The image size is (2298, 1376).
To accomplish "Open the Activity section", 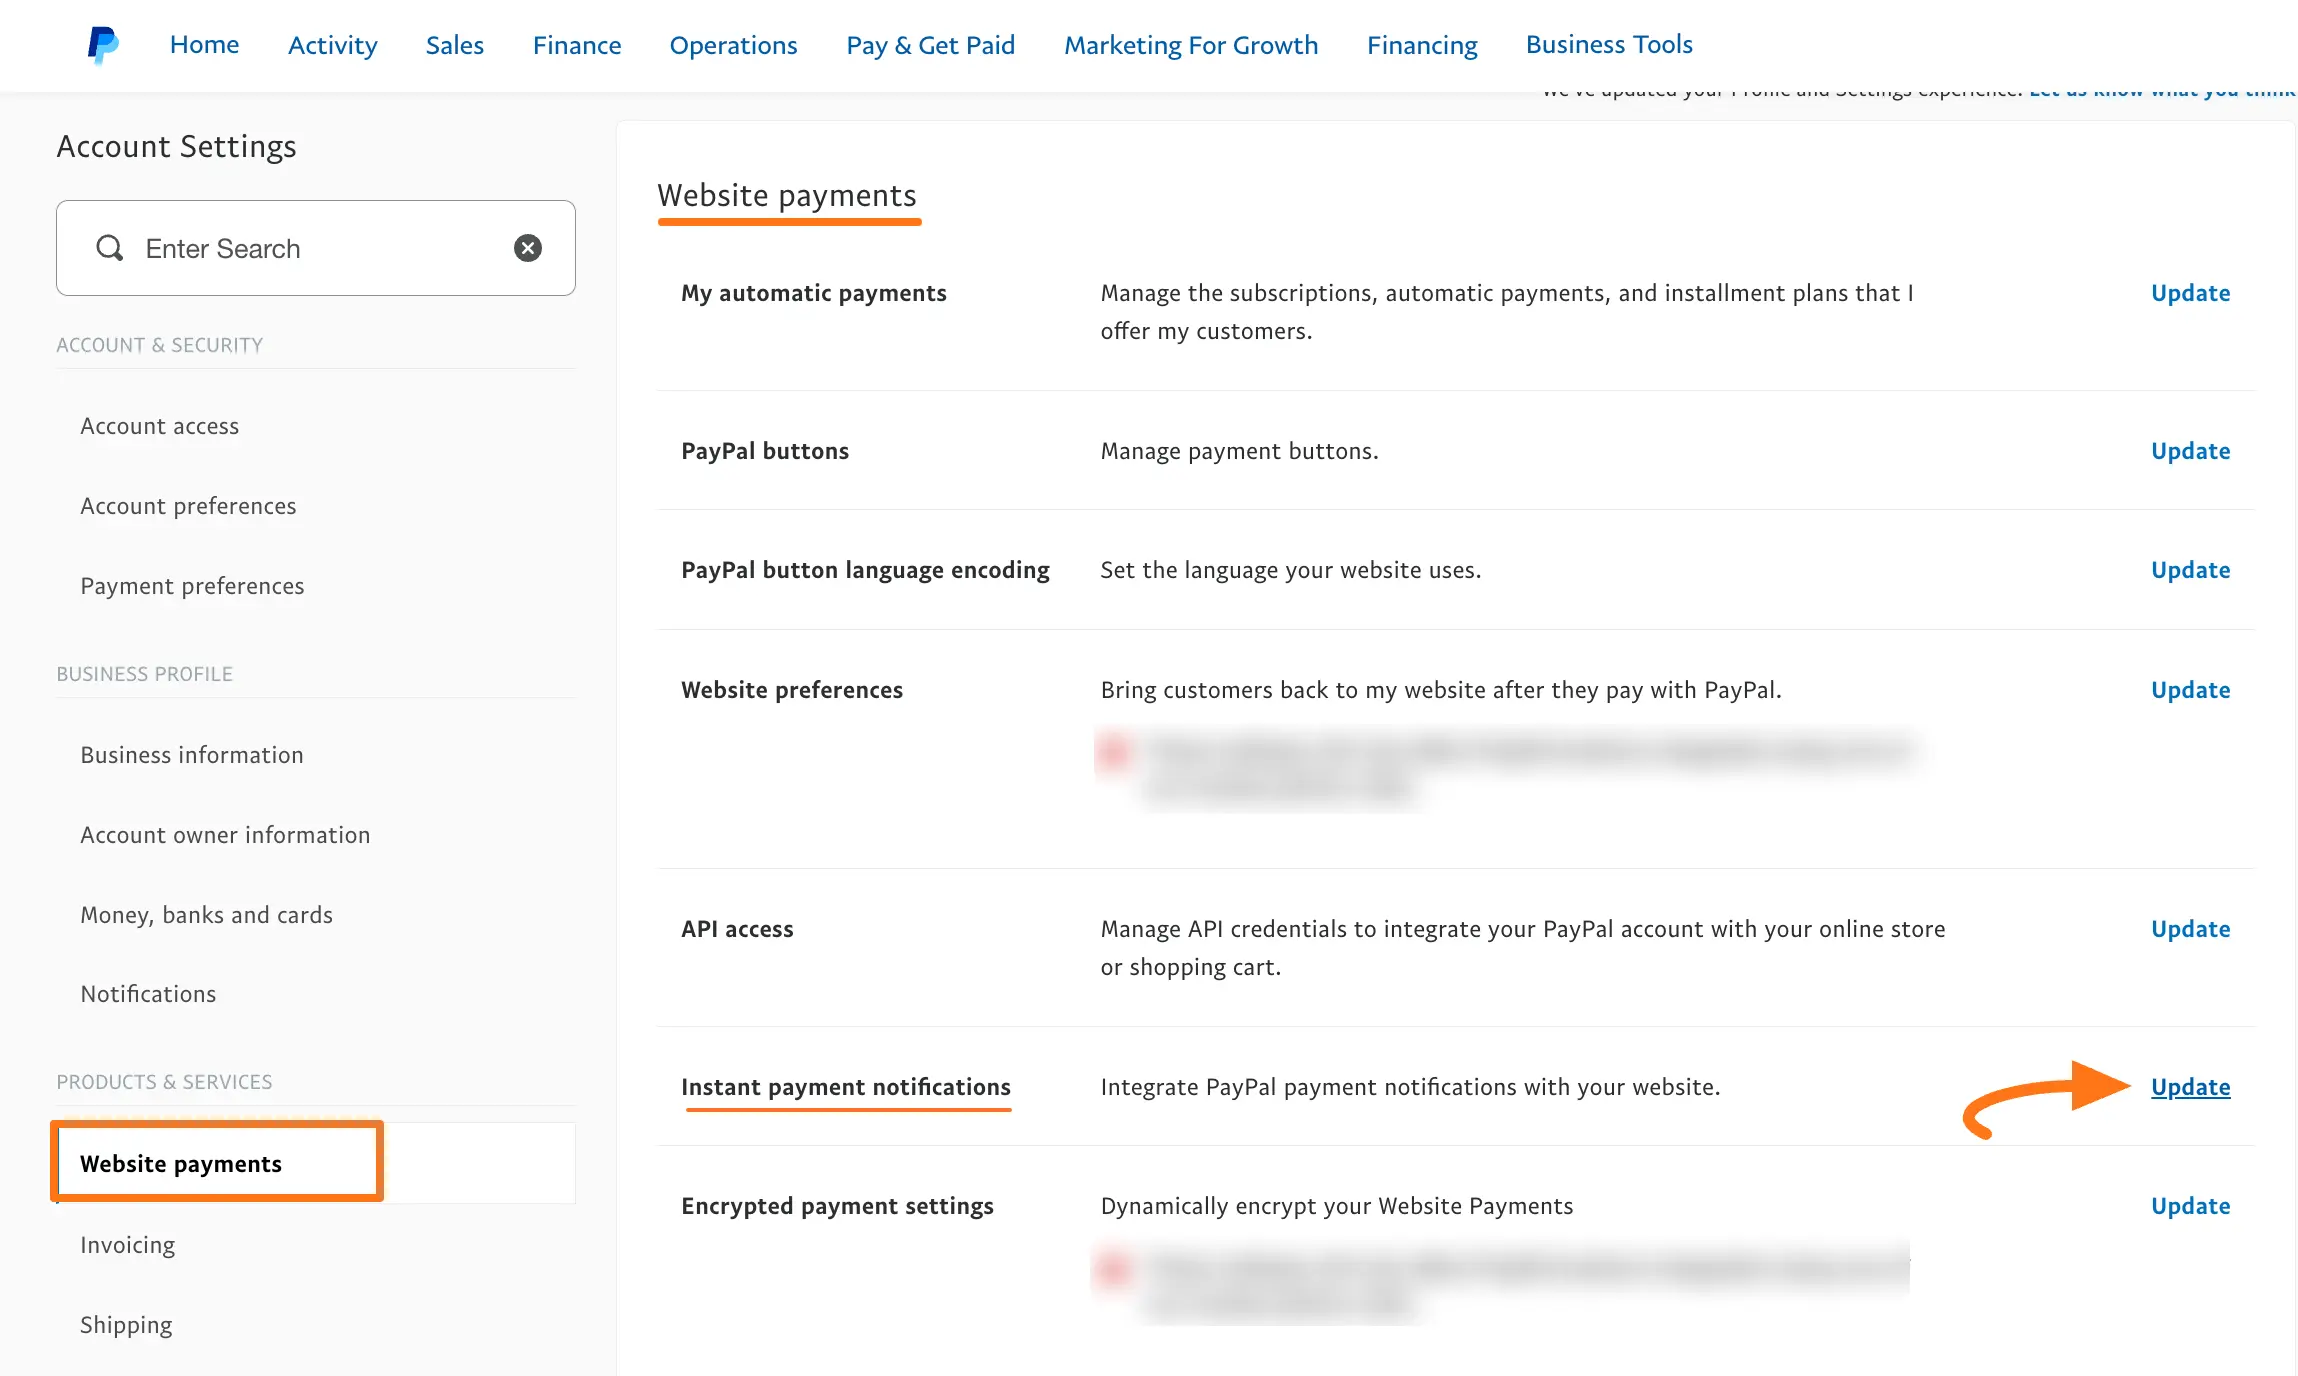I will pos(332,45).
